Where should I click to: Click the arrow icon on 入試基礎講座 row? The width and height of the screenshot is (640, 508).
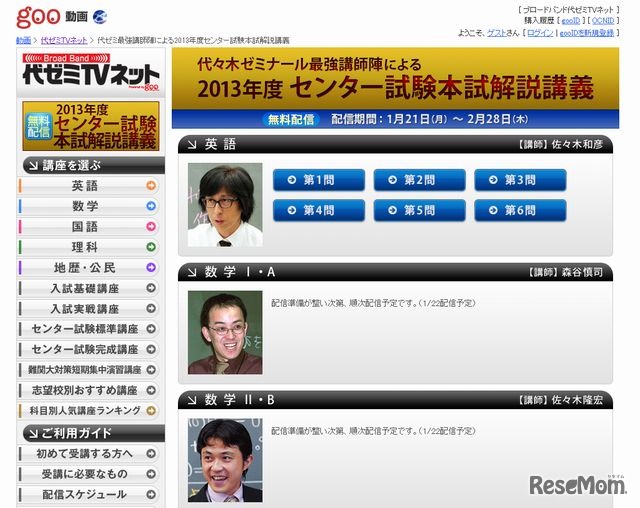(x=151, y=288)
